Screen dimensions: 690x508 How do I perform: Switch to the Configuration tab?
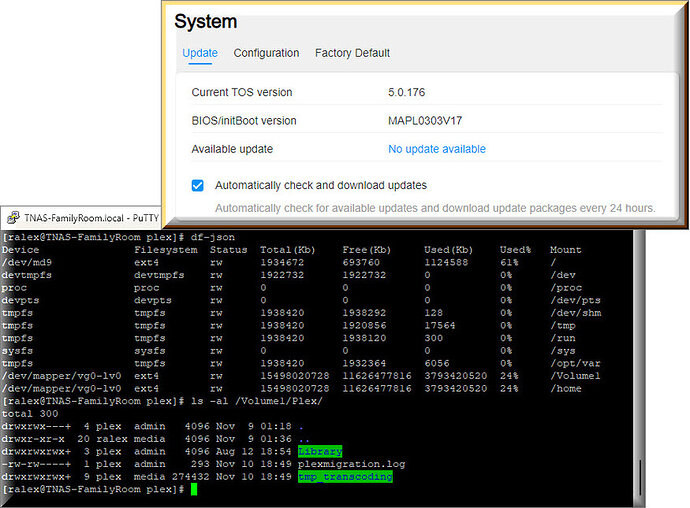266,53
